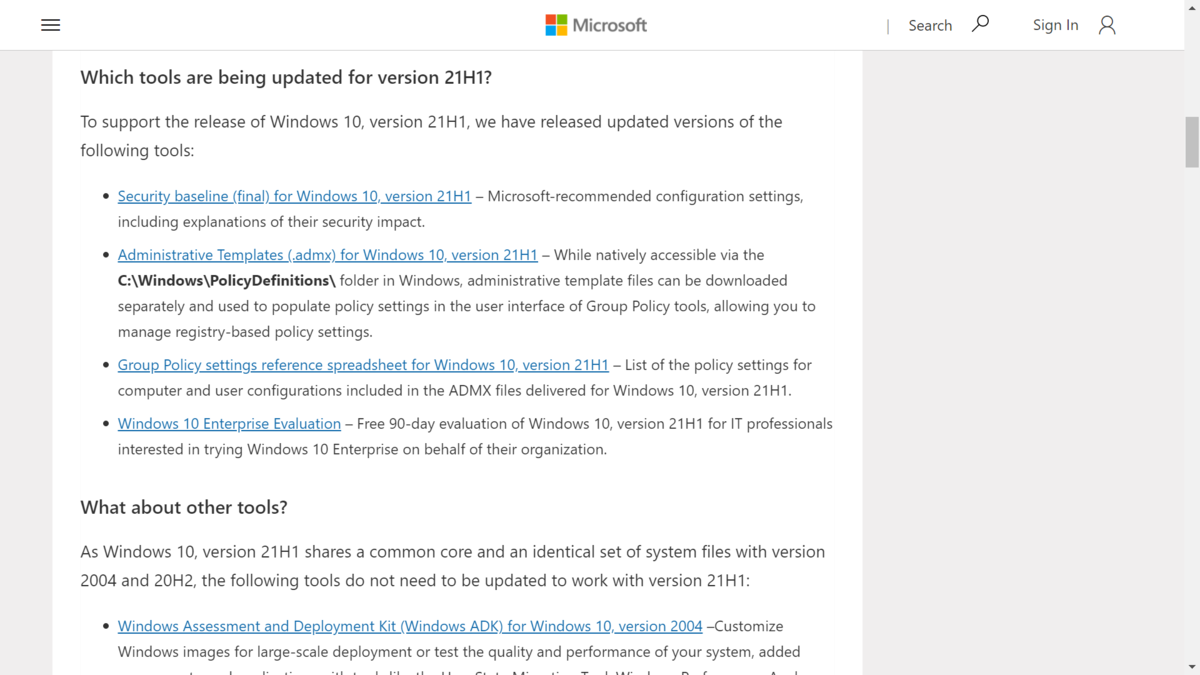Image resolution: width=1200 pixels, height=675 pixels.
Task: Click the scrollbar down arrow
Action: click(1192, 666)
